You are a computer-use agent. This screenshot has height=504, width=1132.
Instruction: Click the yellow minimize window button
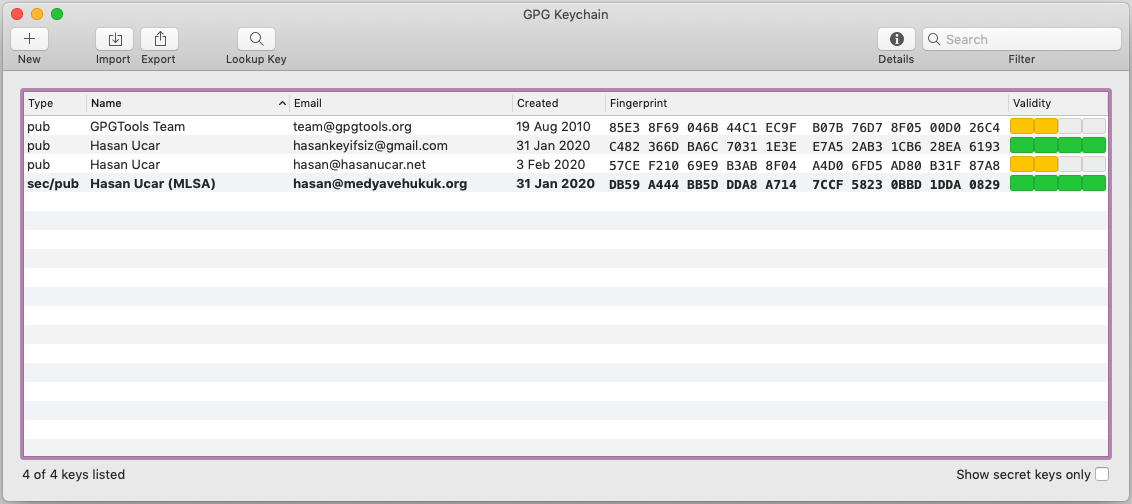pos(37,14)
